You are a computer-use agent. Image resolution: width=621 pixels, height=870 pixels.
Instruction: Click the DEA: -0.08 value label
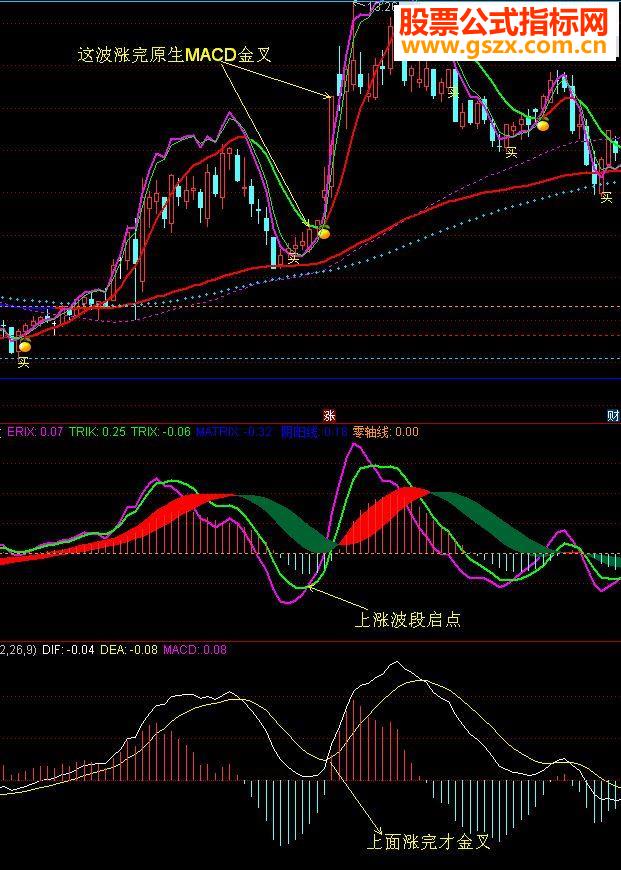point(129,649)
